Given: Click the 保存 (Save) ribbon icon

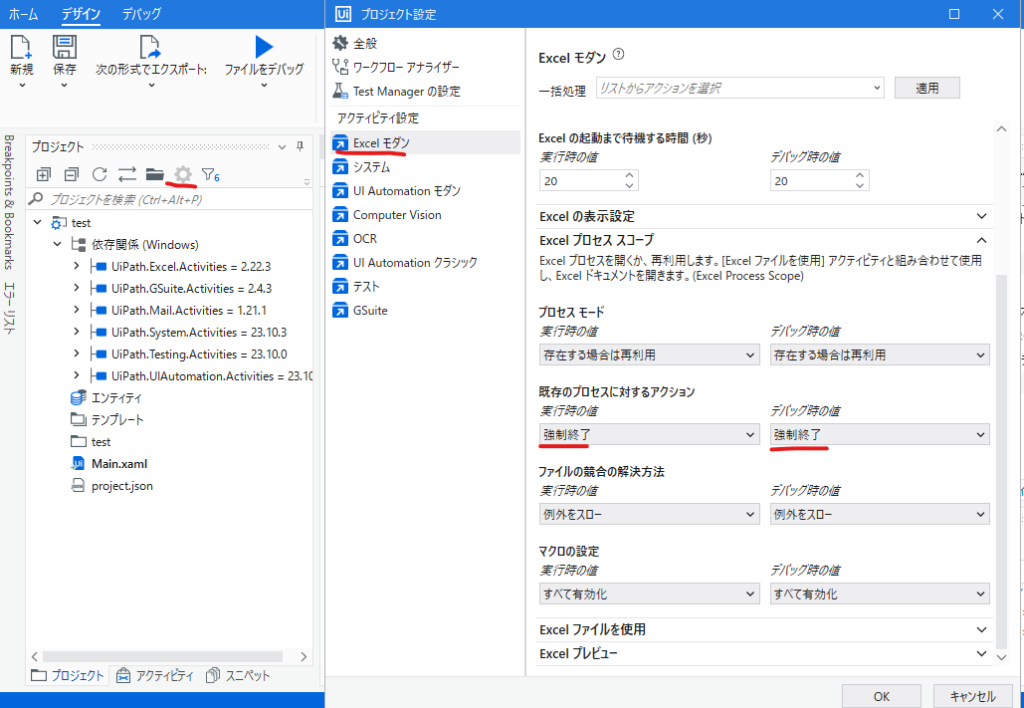Looking at the screenshot, I should tap(64, 47).
